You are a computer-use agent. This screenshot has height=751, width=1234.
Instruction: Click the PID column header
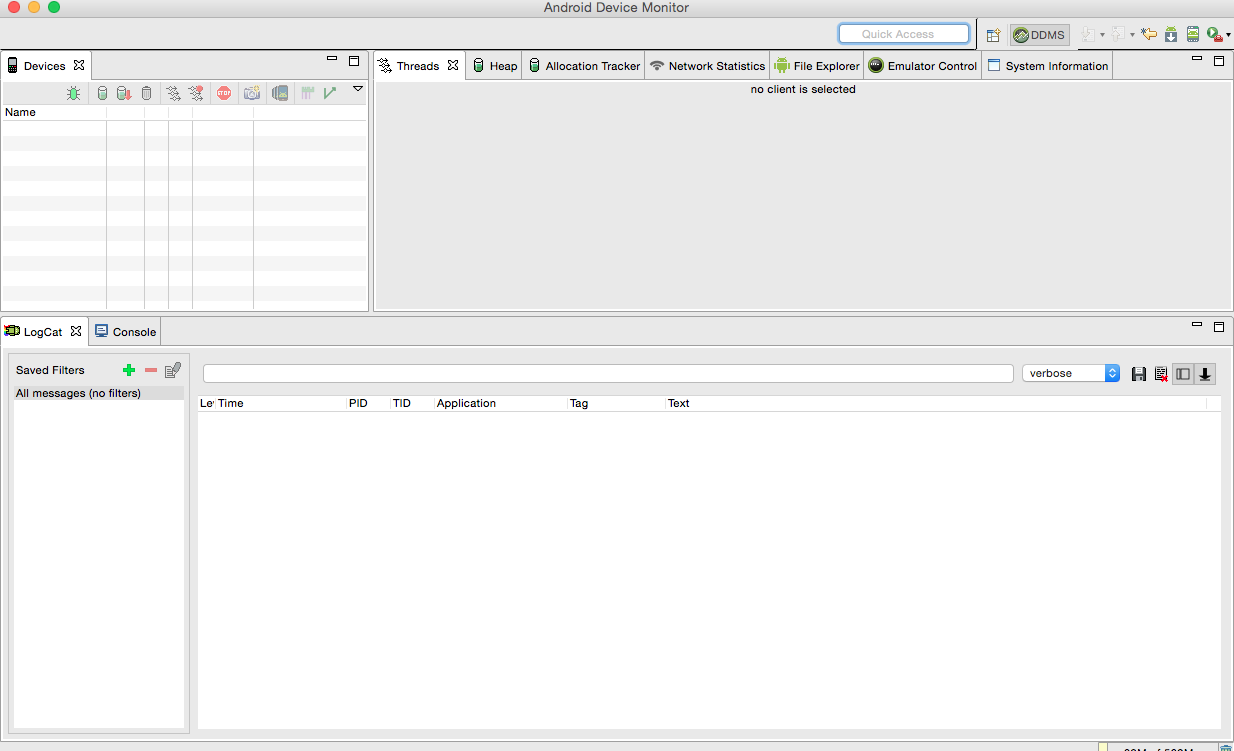tap(368, 403)
